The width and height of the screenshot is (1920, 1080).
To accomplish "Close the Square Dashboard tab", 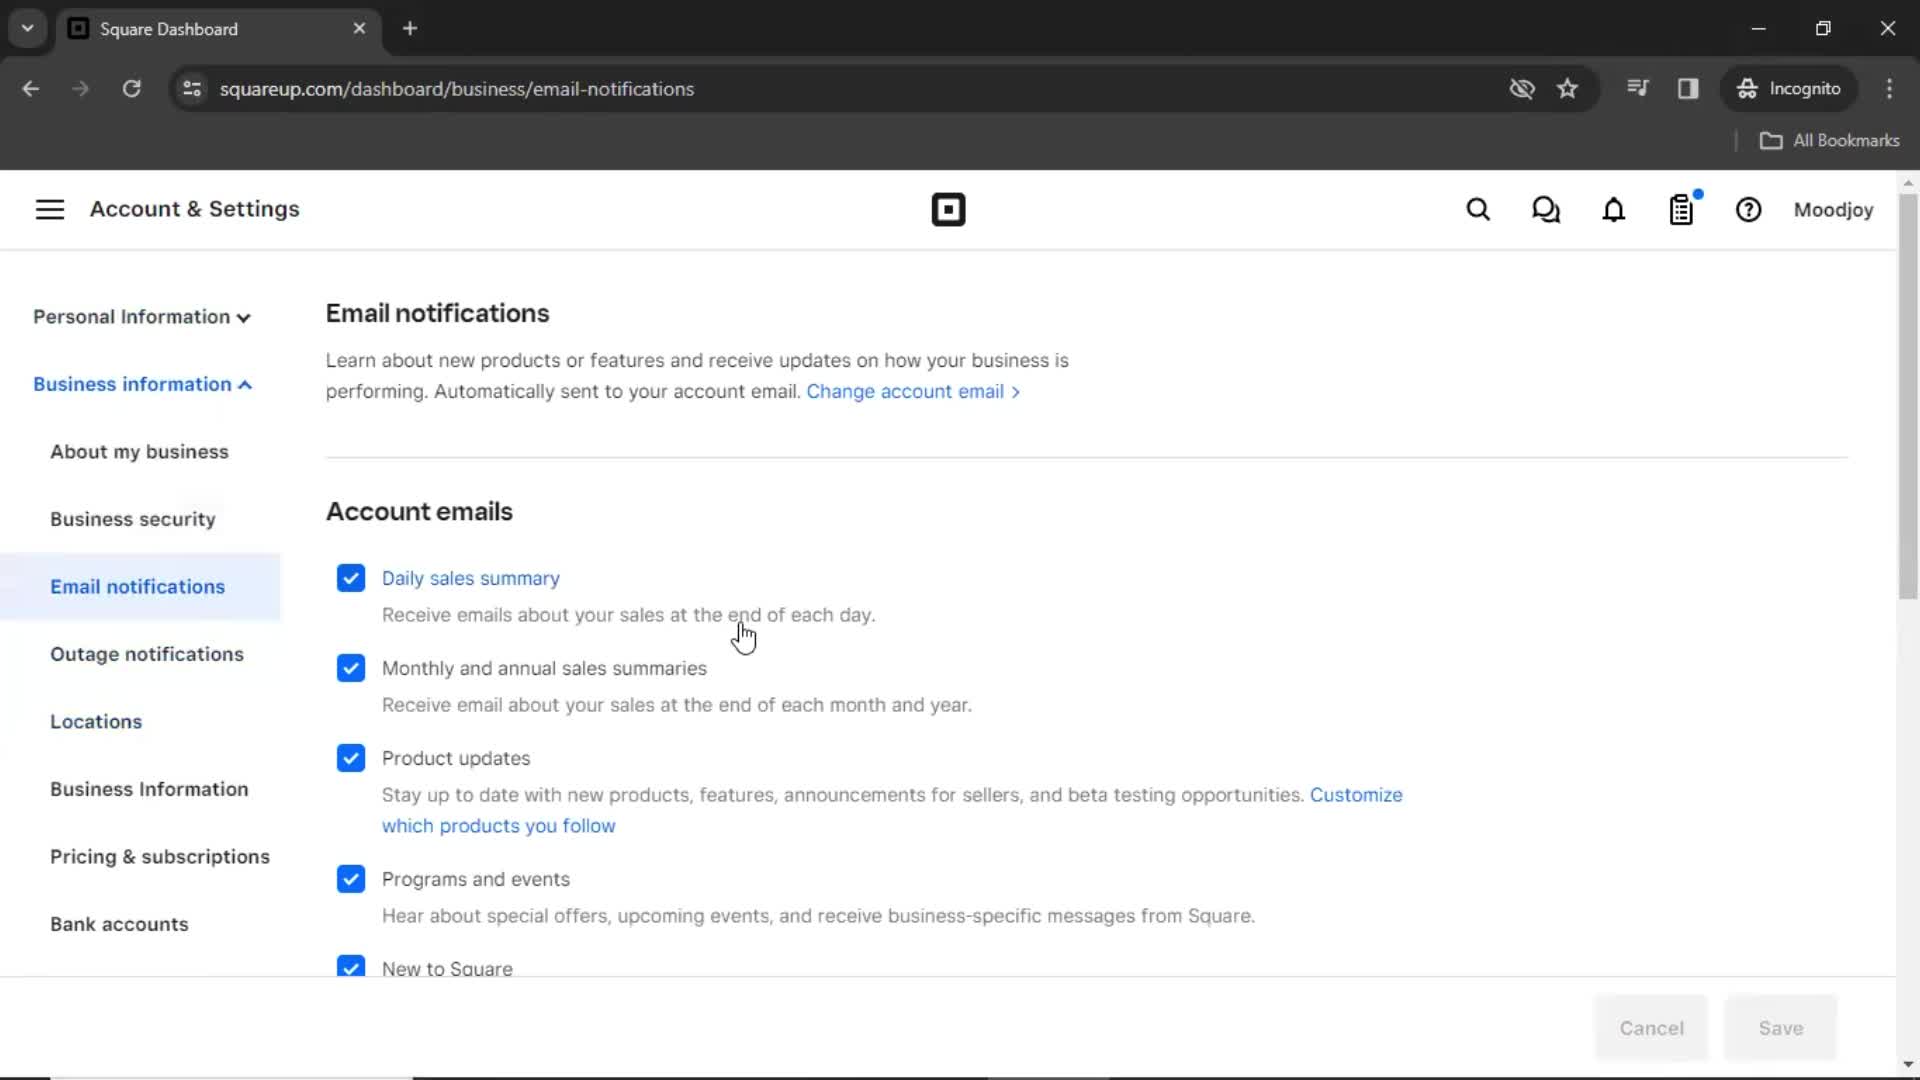I will pyautogui.click(x=359, y=29).
